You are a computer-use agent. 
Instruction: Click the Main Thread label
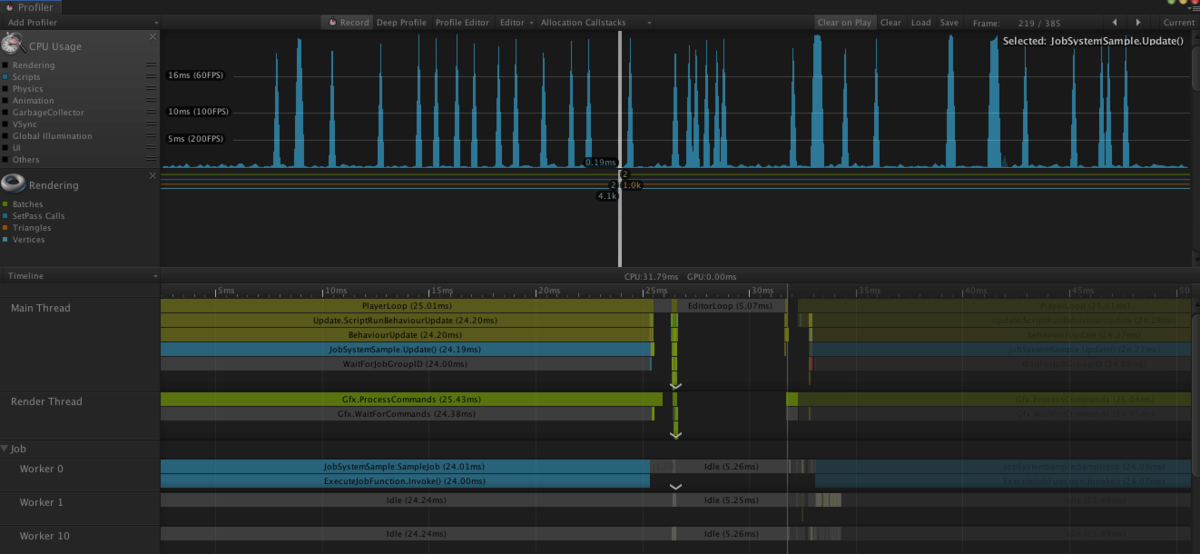(x=40, y=308)
